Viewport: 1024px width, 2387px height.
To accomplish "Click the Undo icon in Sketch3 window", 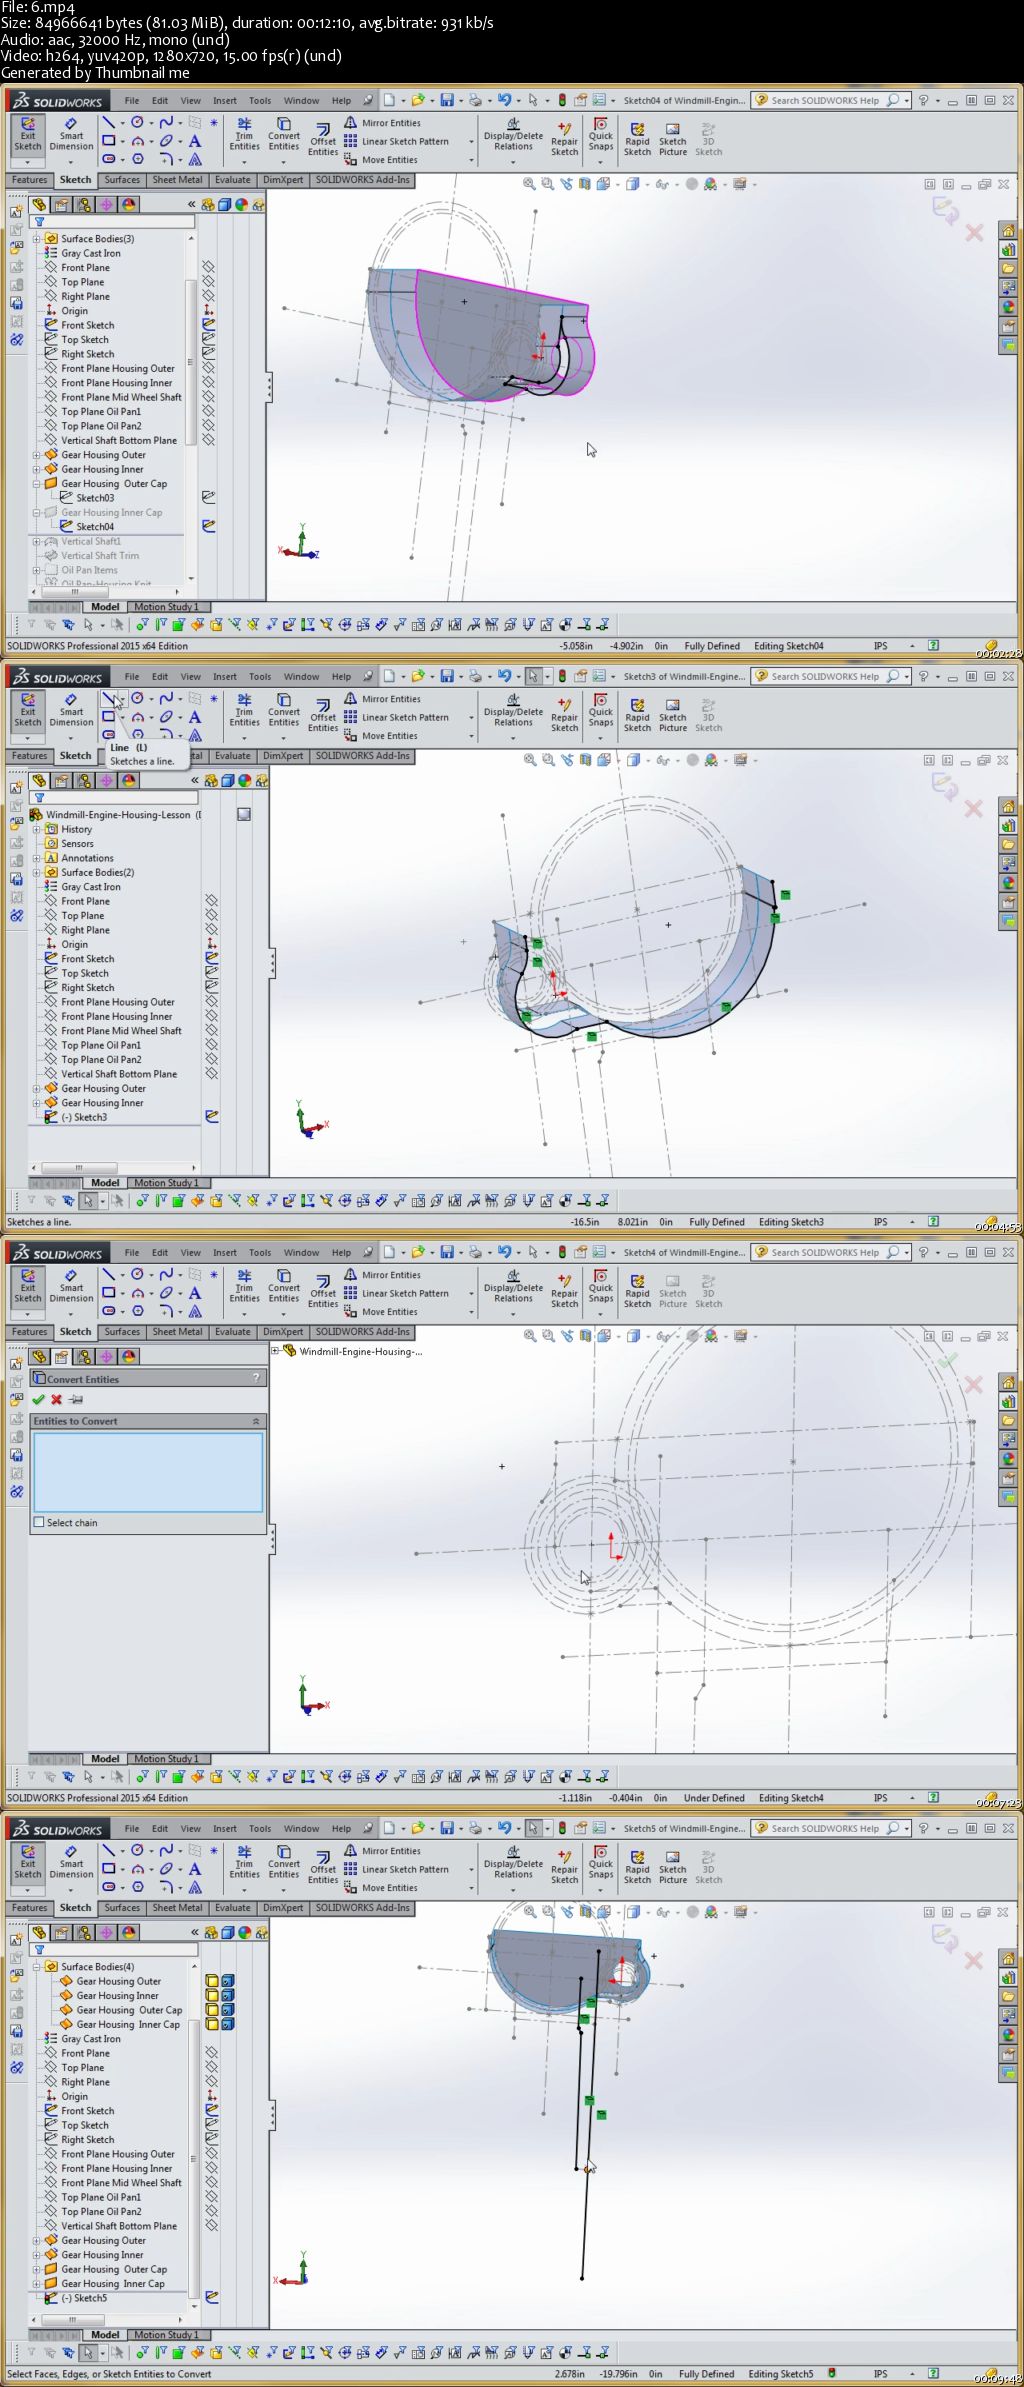I will [x=504, y=676].
